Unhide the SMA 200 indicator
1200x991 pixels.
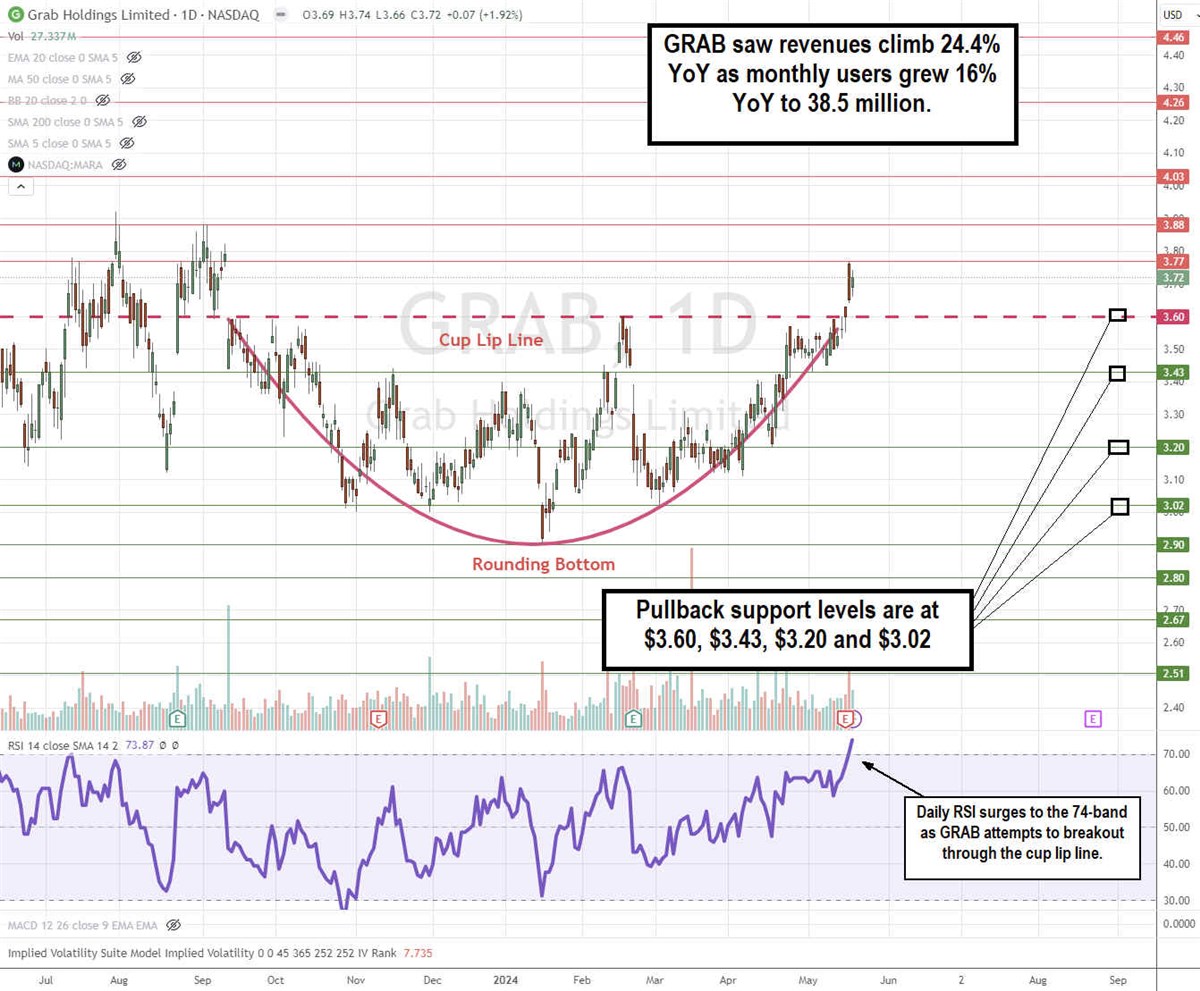[139, 122]
